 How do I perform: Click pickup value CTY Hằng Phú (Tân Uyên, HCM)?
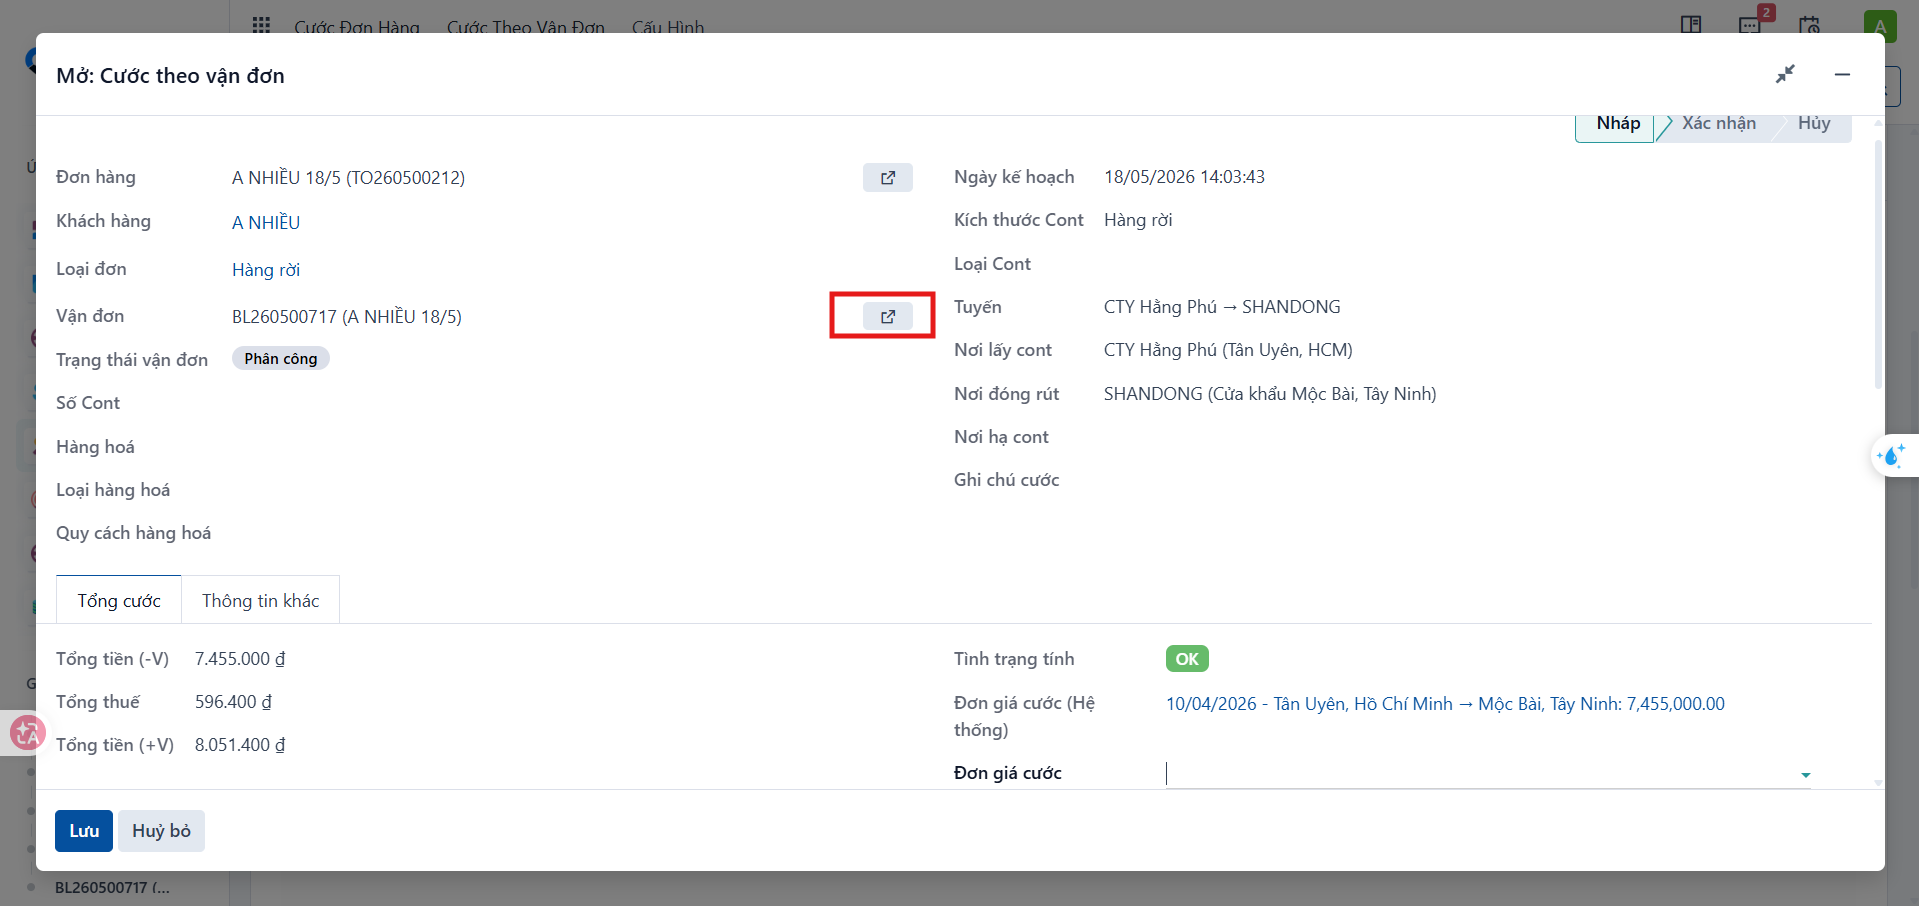tap(1228, 350)
